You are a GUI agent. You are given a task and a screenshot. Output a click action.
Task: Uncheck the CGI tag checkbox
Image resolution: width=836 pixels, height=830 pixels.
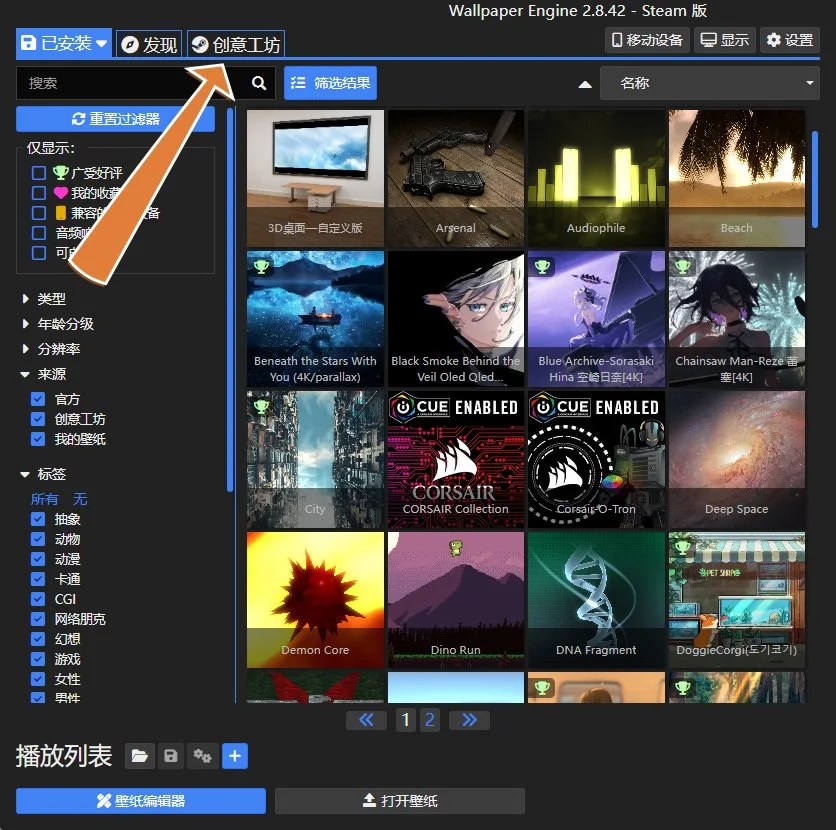pos(38,599)
